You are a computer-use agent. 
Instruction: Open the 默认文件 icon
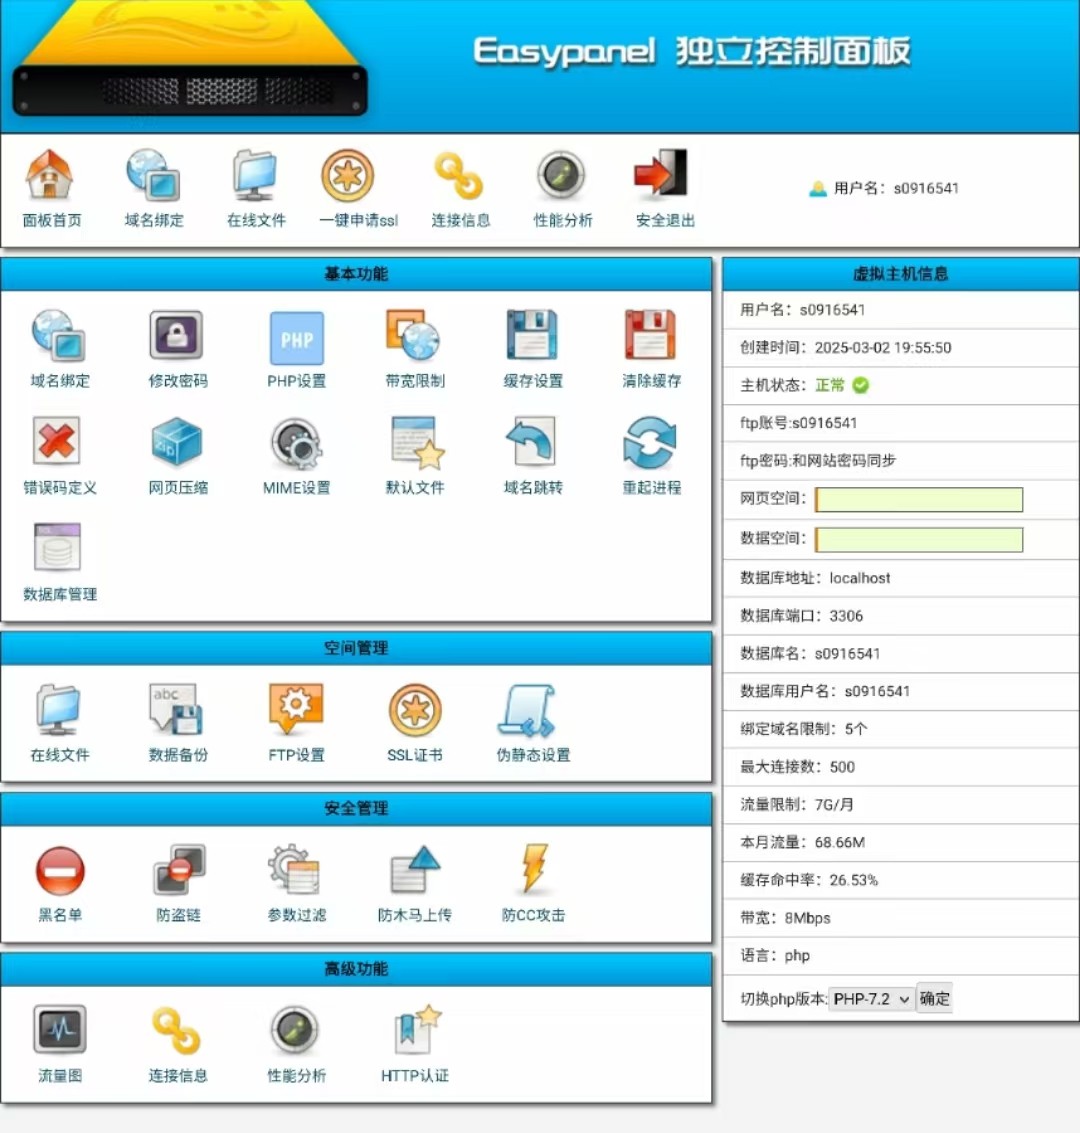point(415,456)
